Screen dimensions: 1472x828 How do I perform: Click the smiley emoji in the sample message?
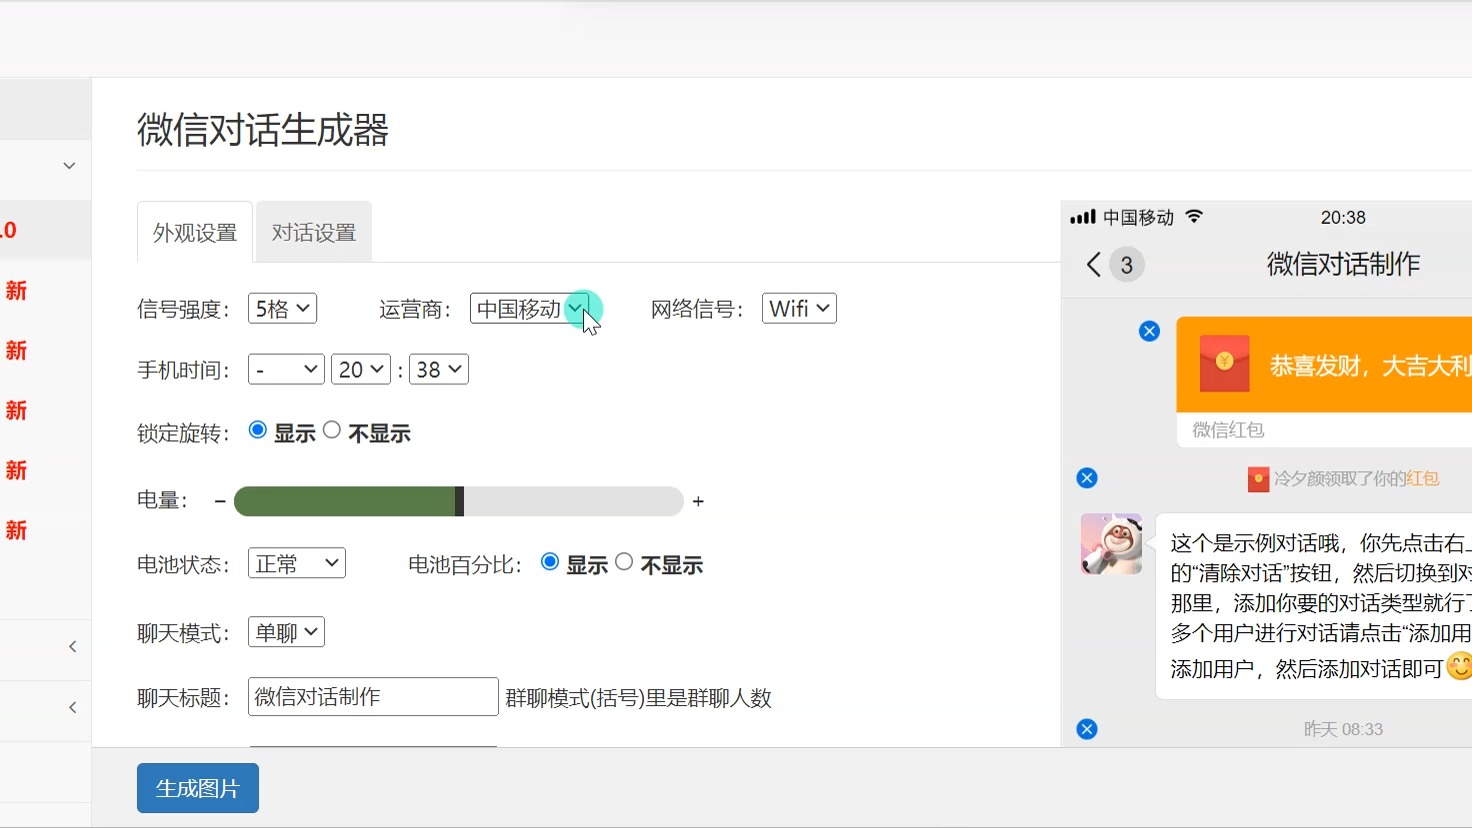pos(1460,666)
